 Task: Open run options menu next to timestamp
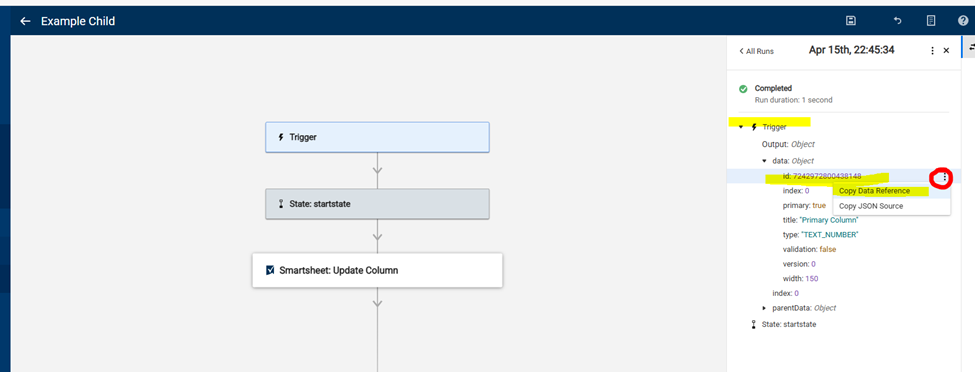932,51
